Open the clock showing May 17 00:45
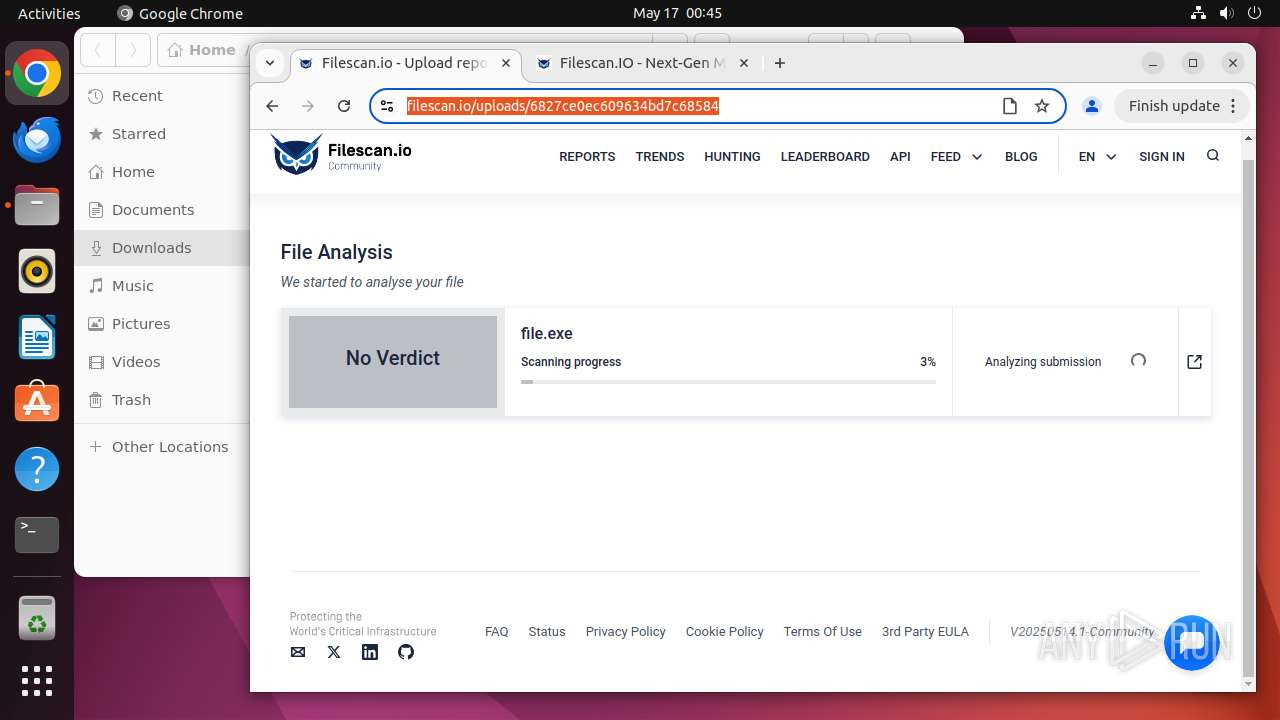The image size is (1280, 720). [677, 13]
